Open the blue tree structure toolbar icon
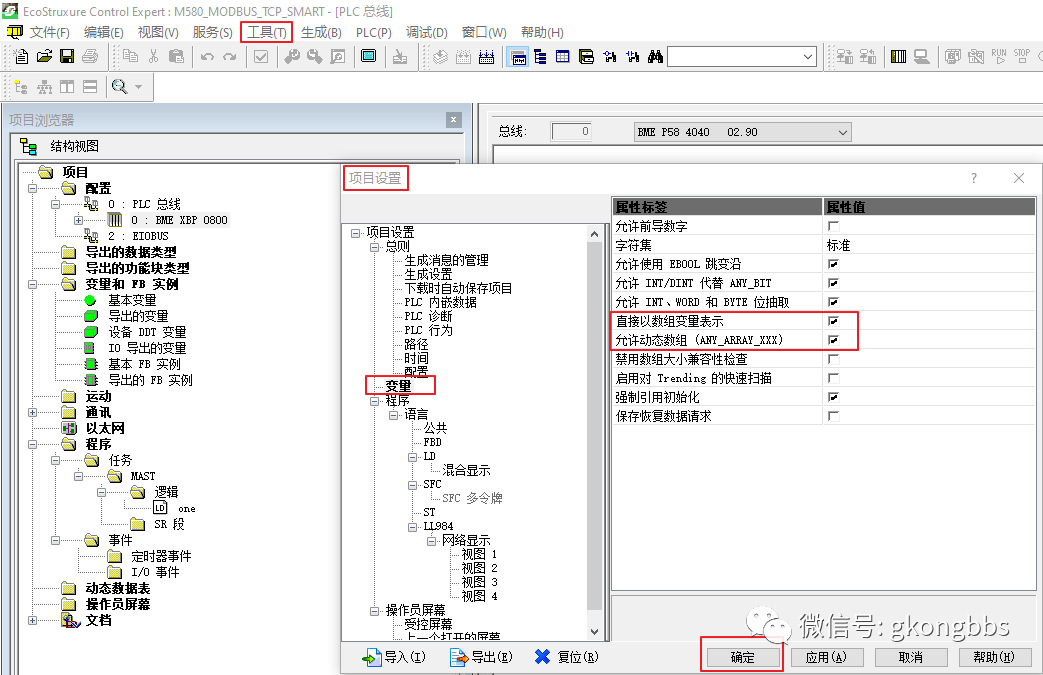Screen dimensions: 1043x675 540,57
